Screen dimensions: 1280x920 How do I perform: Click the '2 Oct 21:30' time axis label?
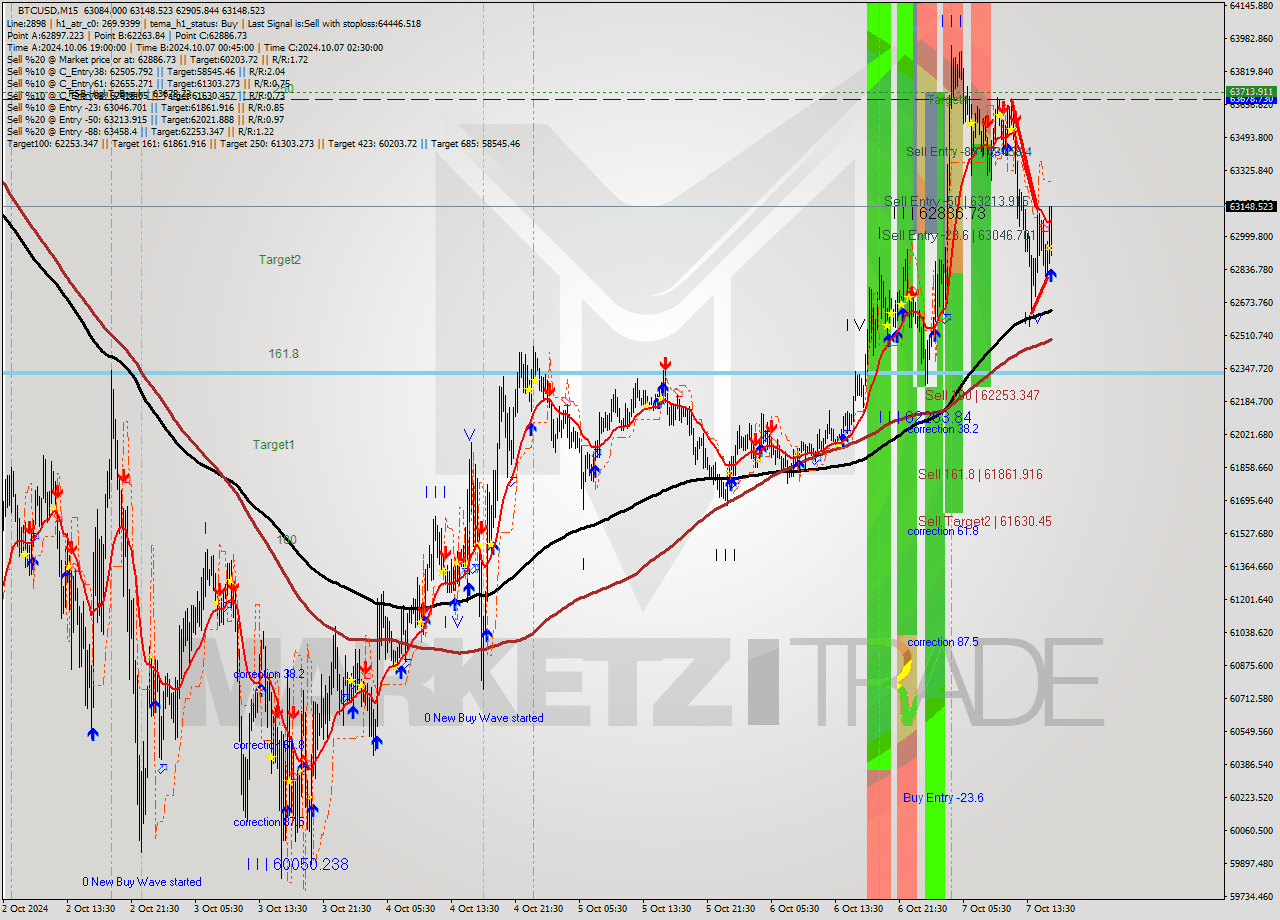156,909
